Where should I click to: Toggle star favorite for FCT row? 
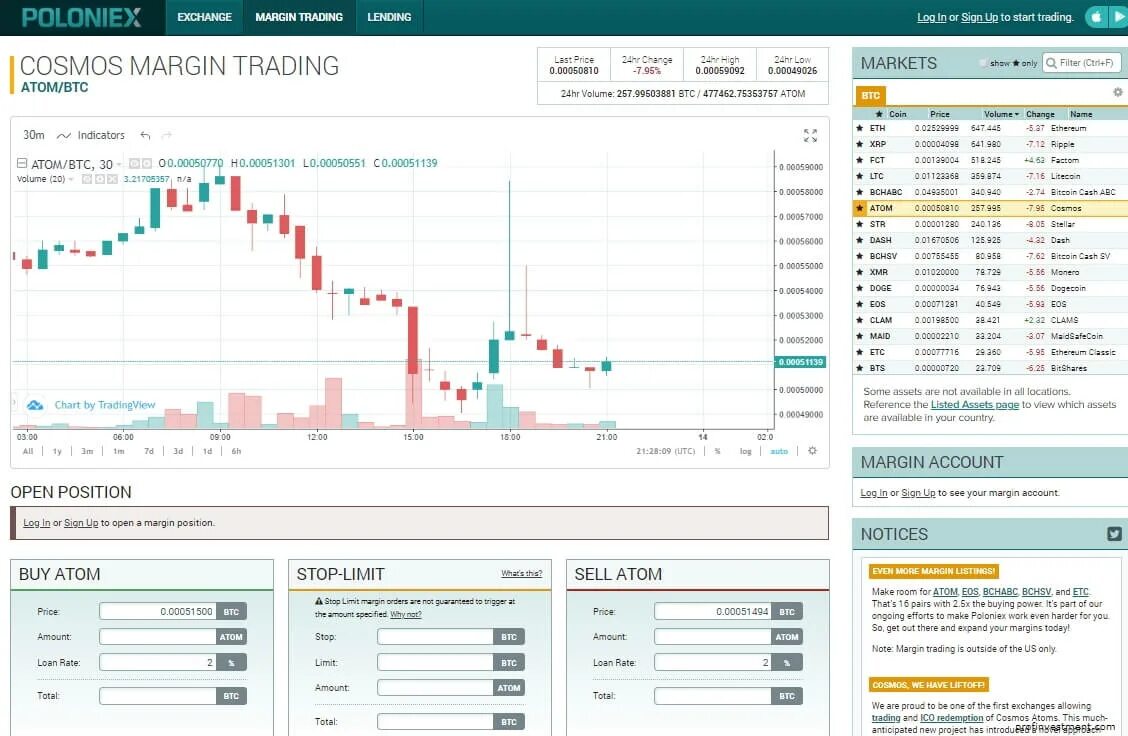tap(860, 160)
